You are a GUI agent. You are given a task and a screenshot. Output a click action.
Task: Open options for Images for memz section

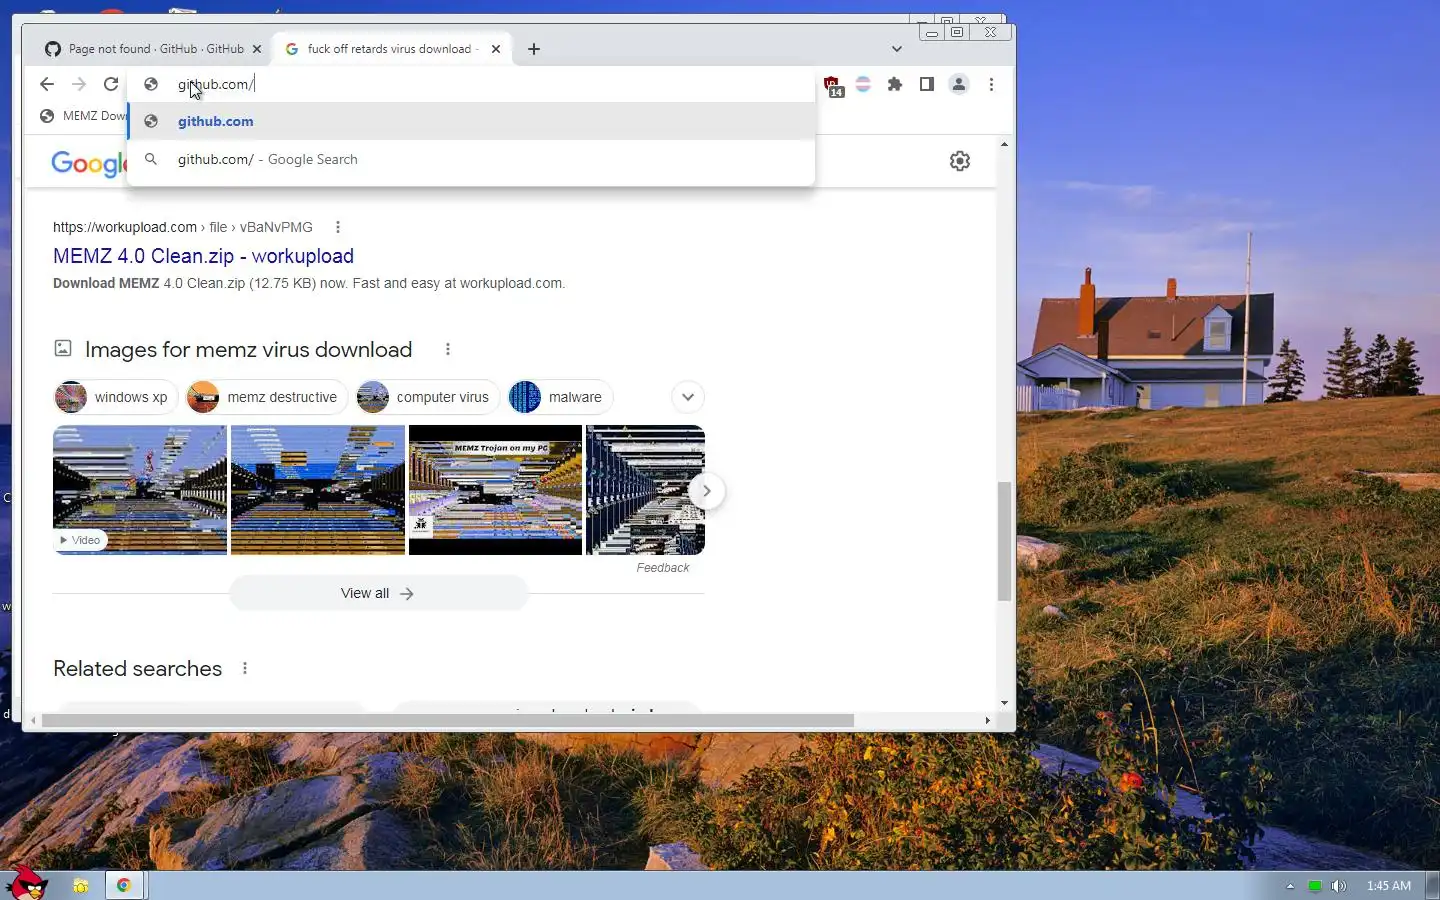click(448, 349)
